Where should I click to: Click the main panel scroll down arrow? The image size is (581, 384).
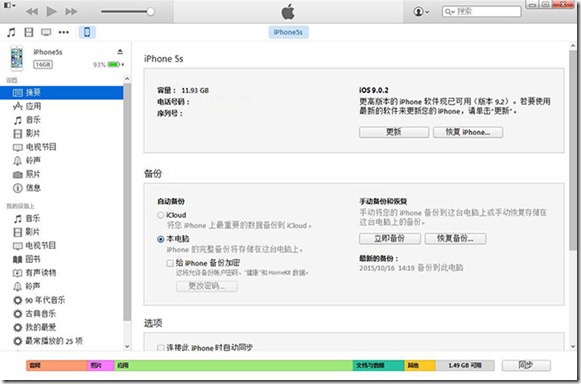pyautogui.click(x=573, y=347)
